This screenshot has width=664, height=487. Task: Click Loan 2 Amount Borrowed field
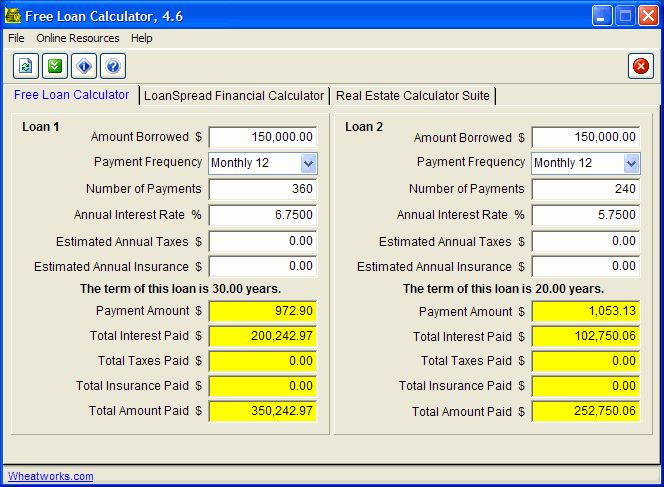[586, 137]
